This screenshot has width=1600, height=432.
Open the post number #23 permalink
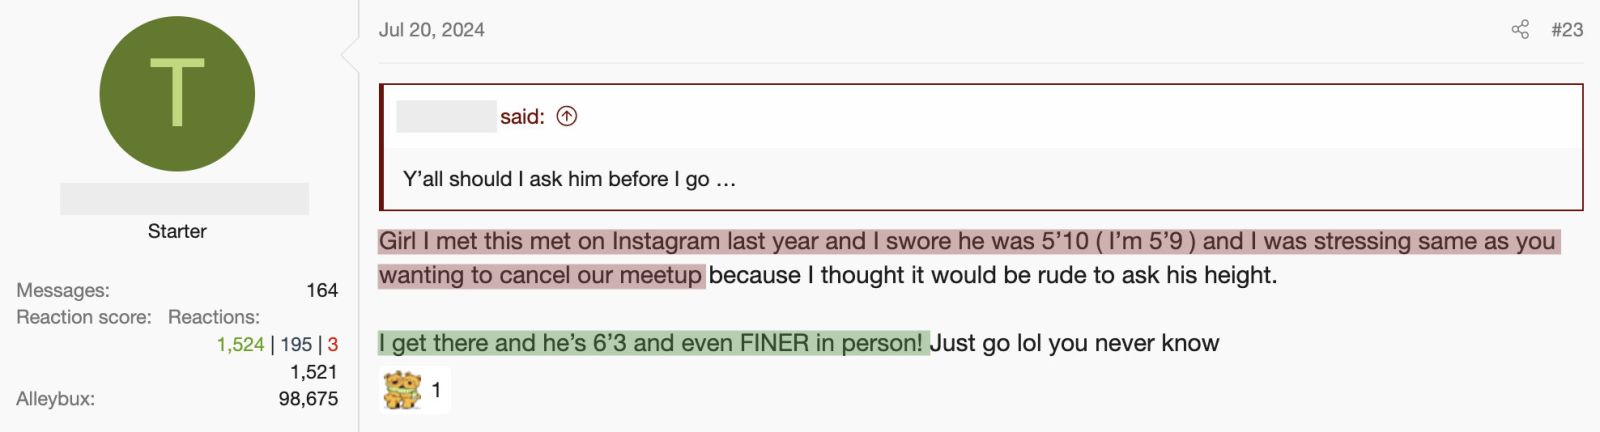click(x=1567, y=30)
